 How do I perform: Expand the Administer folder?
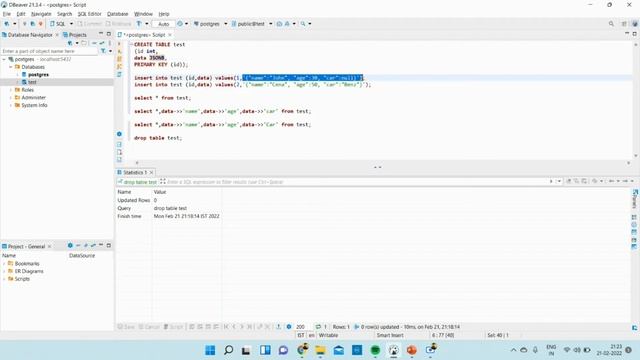coord(11,98)
